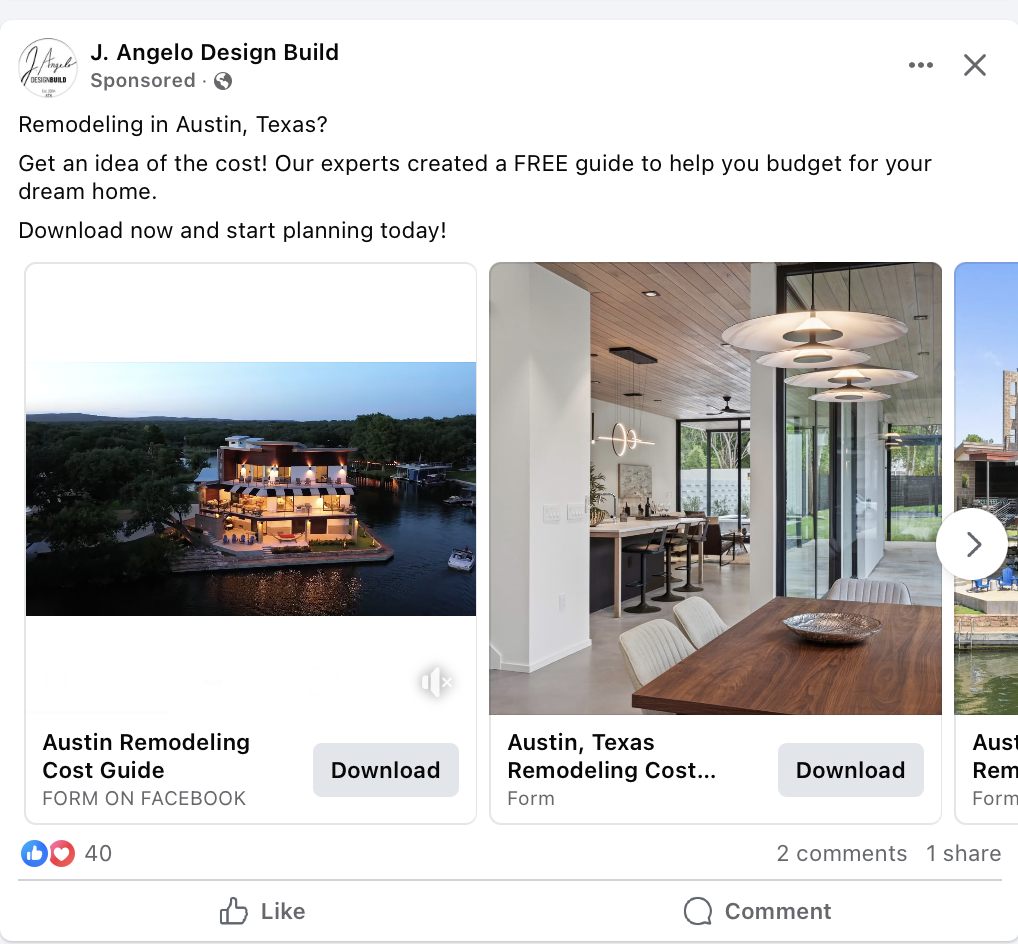Click the blue thumbs-up reaction icon

tap(34, 853)
